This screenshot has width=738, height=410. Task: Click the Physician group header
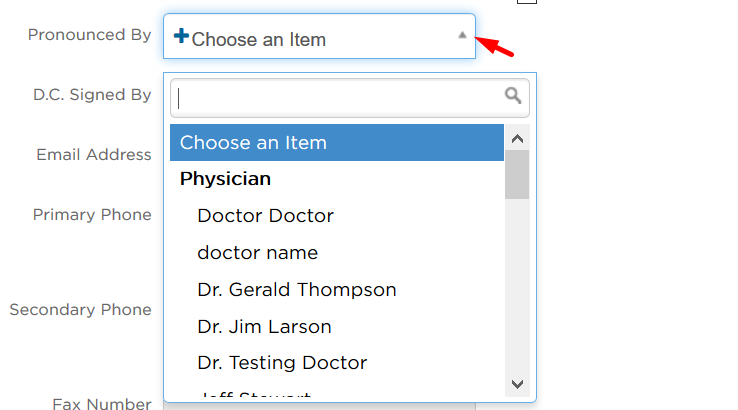point(225,179)
